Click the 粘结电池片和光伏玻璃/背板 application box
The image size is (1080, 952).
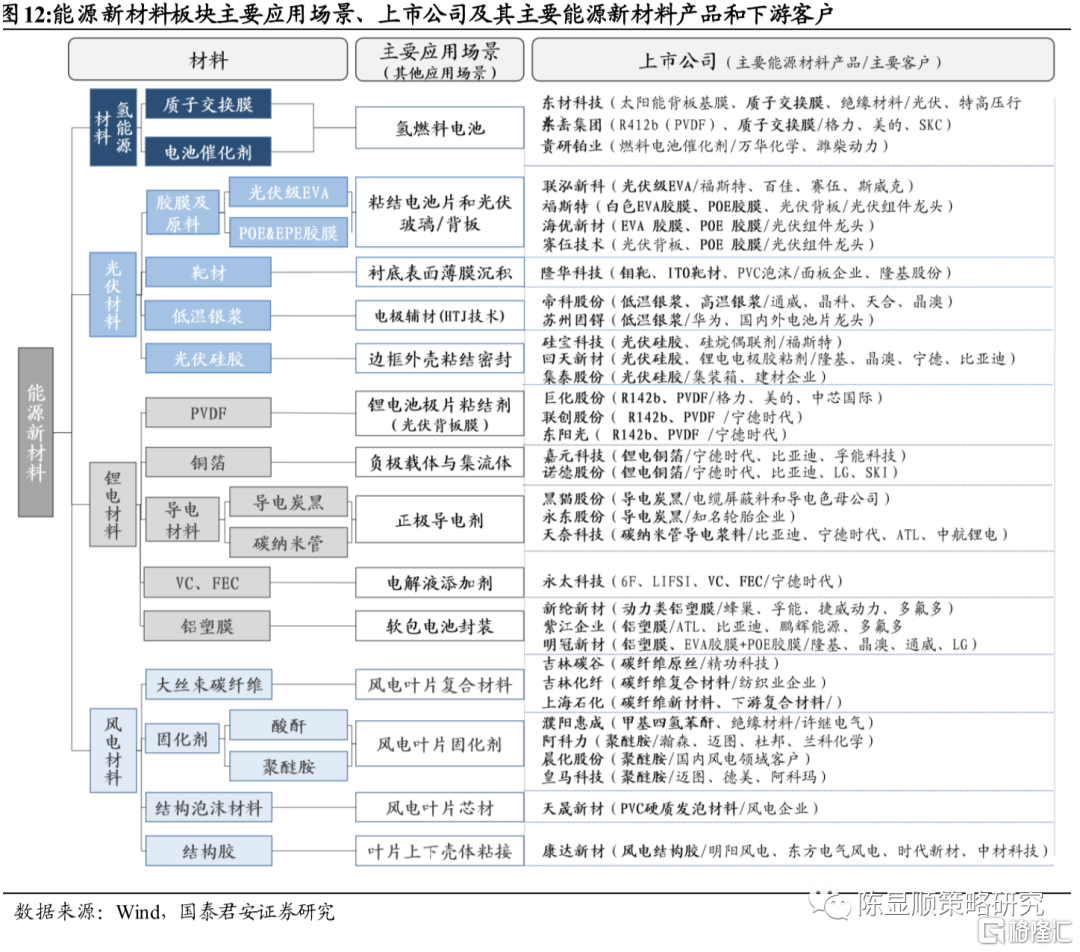[439, 212]
